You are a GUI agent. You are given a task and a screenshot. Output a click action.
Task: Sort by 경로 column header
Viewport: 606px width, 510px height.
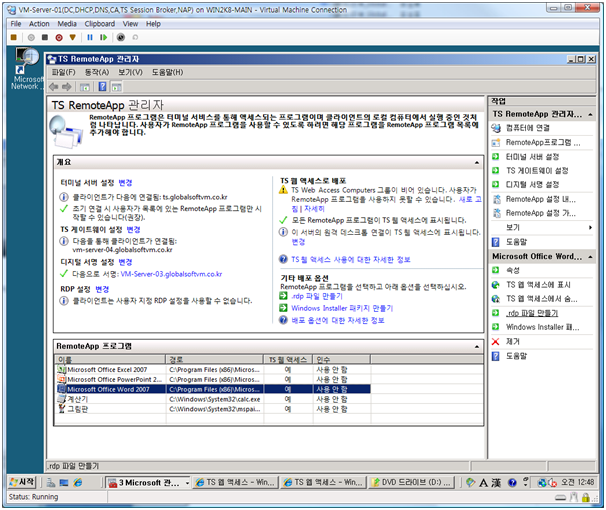click(x=214, y=360)
